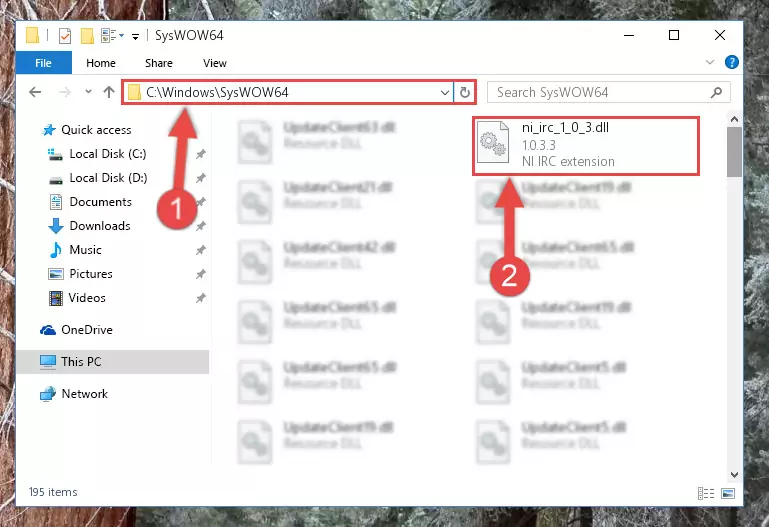
Task: Go forward with the Forward arrow
Action: 64,92
